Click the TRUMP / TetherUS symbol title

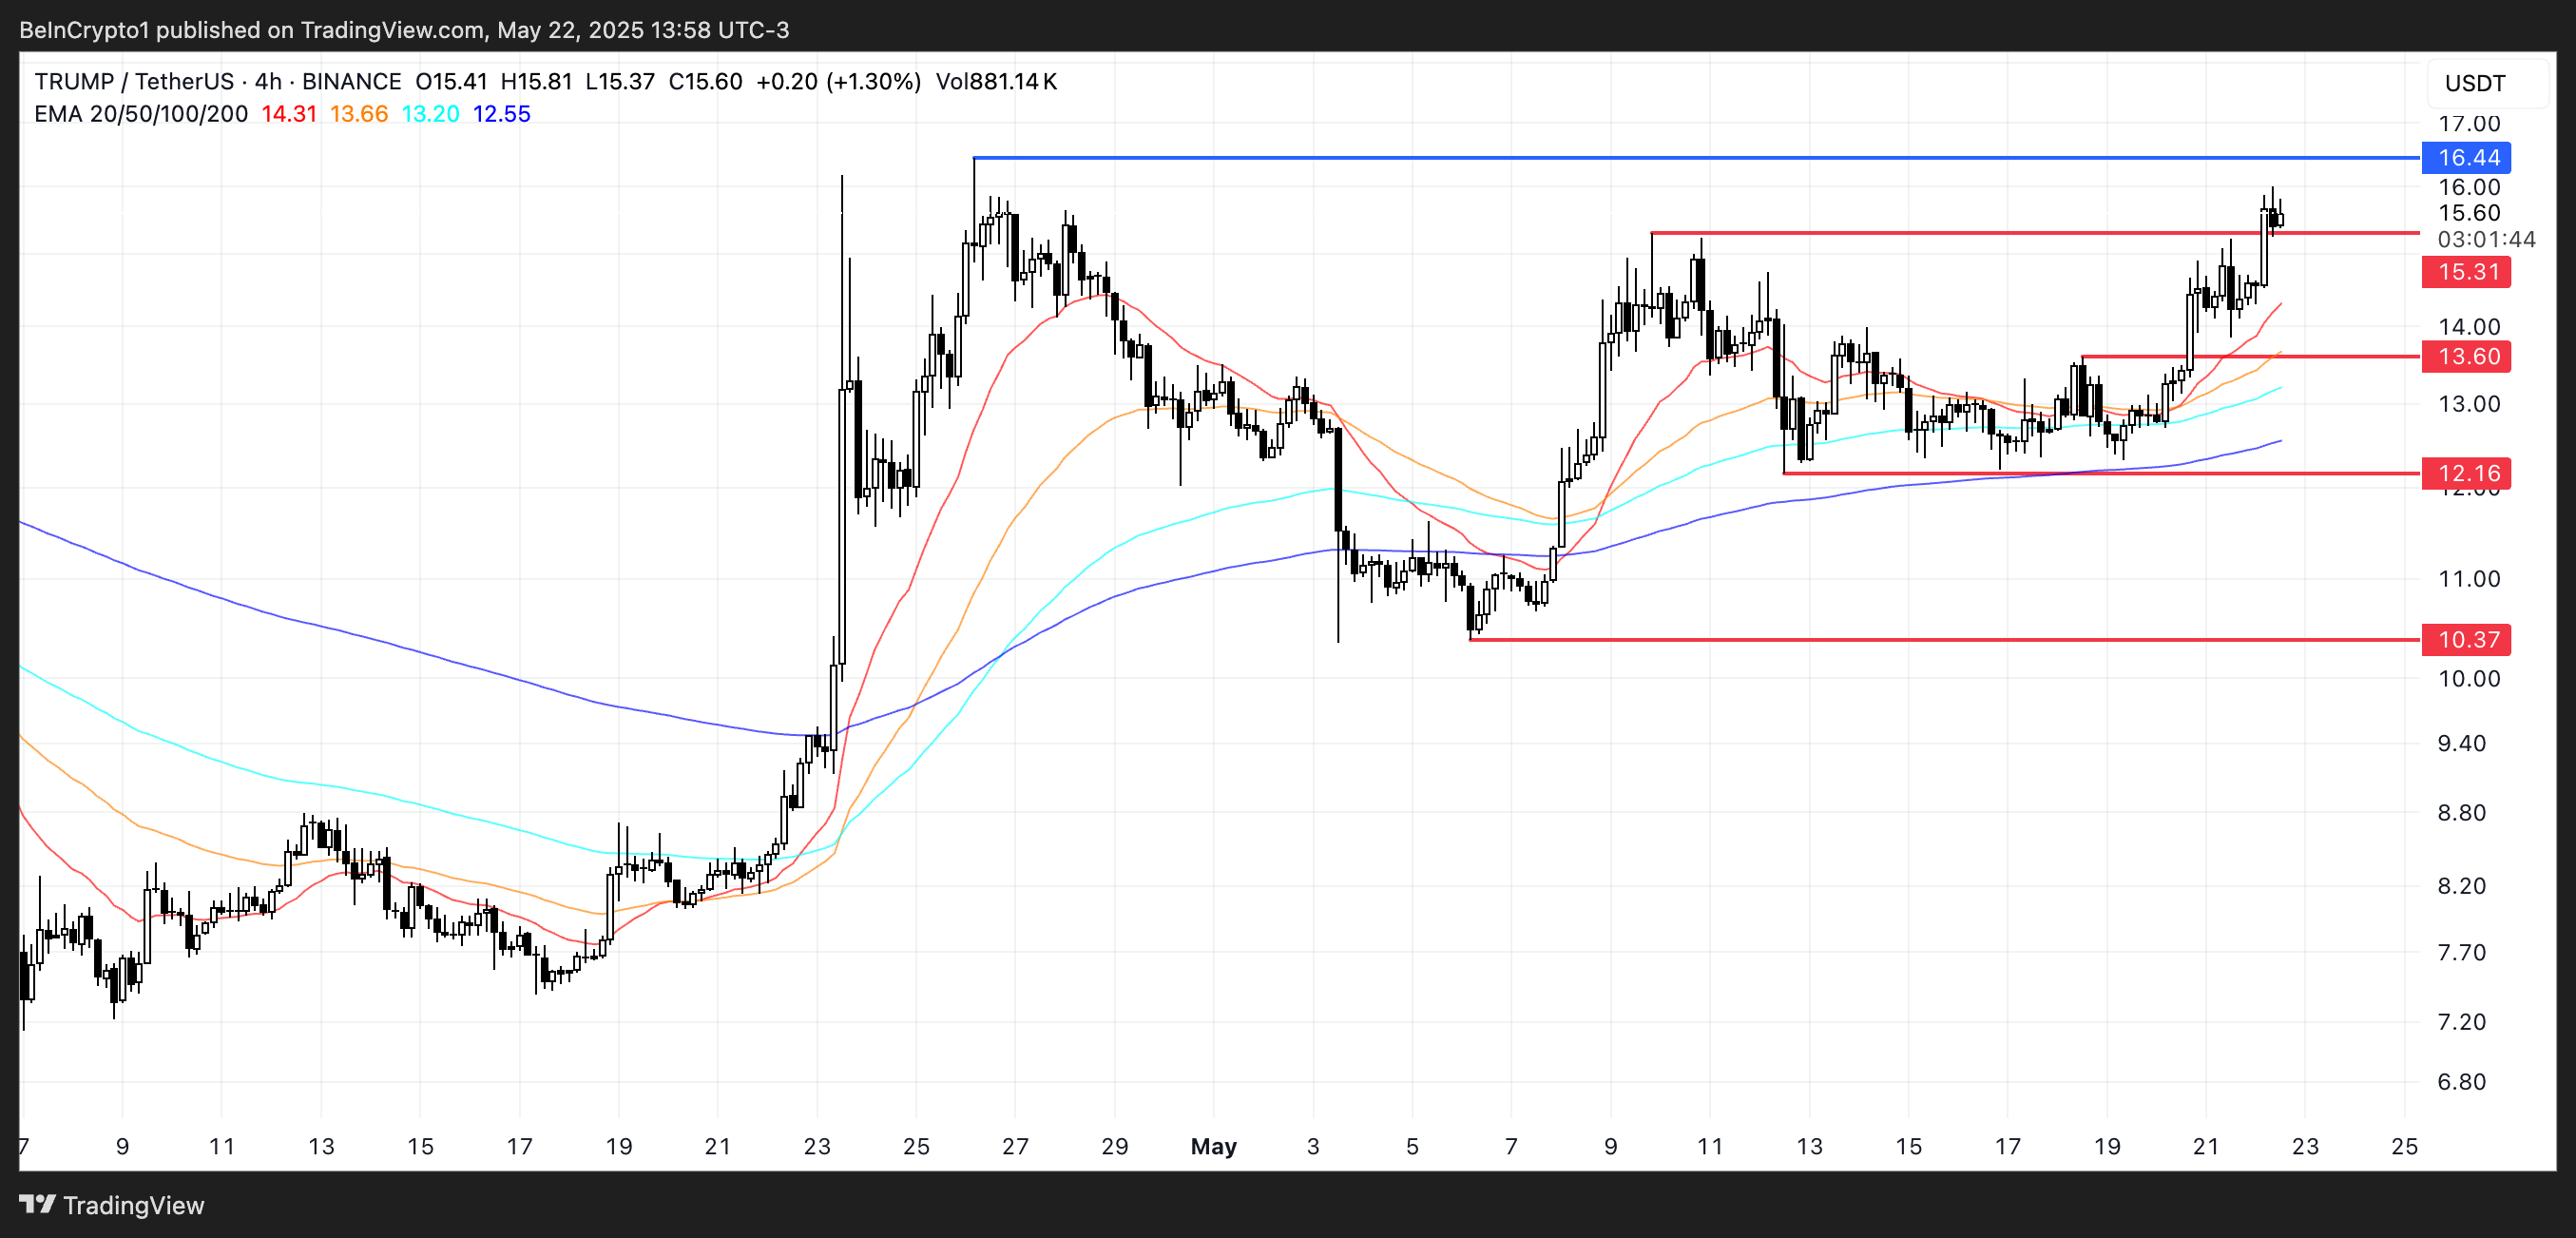[133, 82]
